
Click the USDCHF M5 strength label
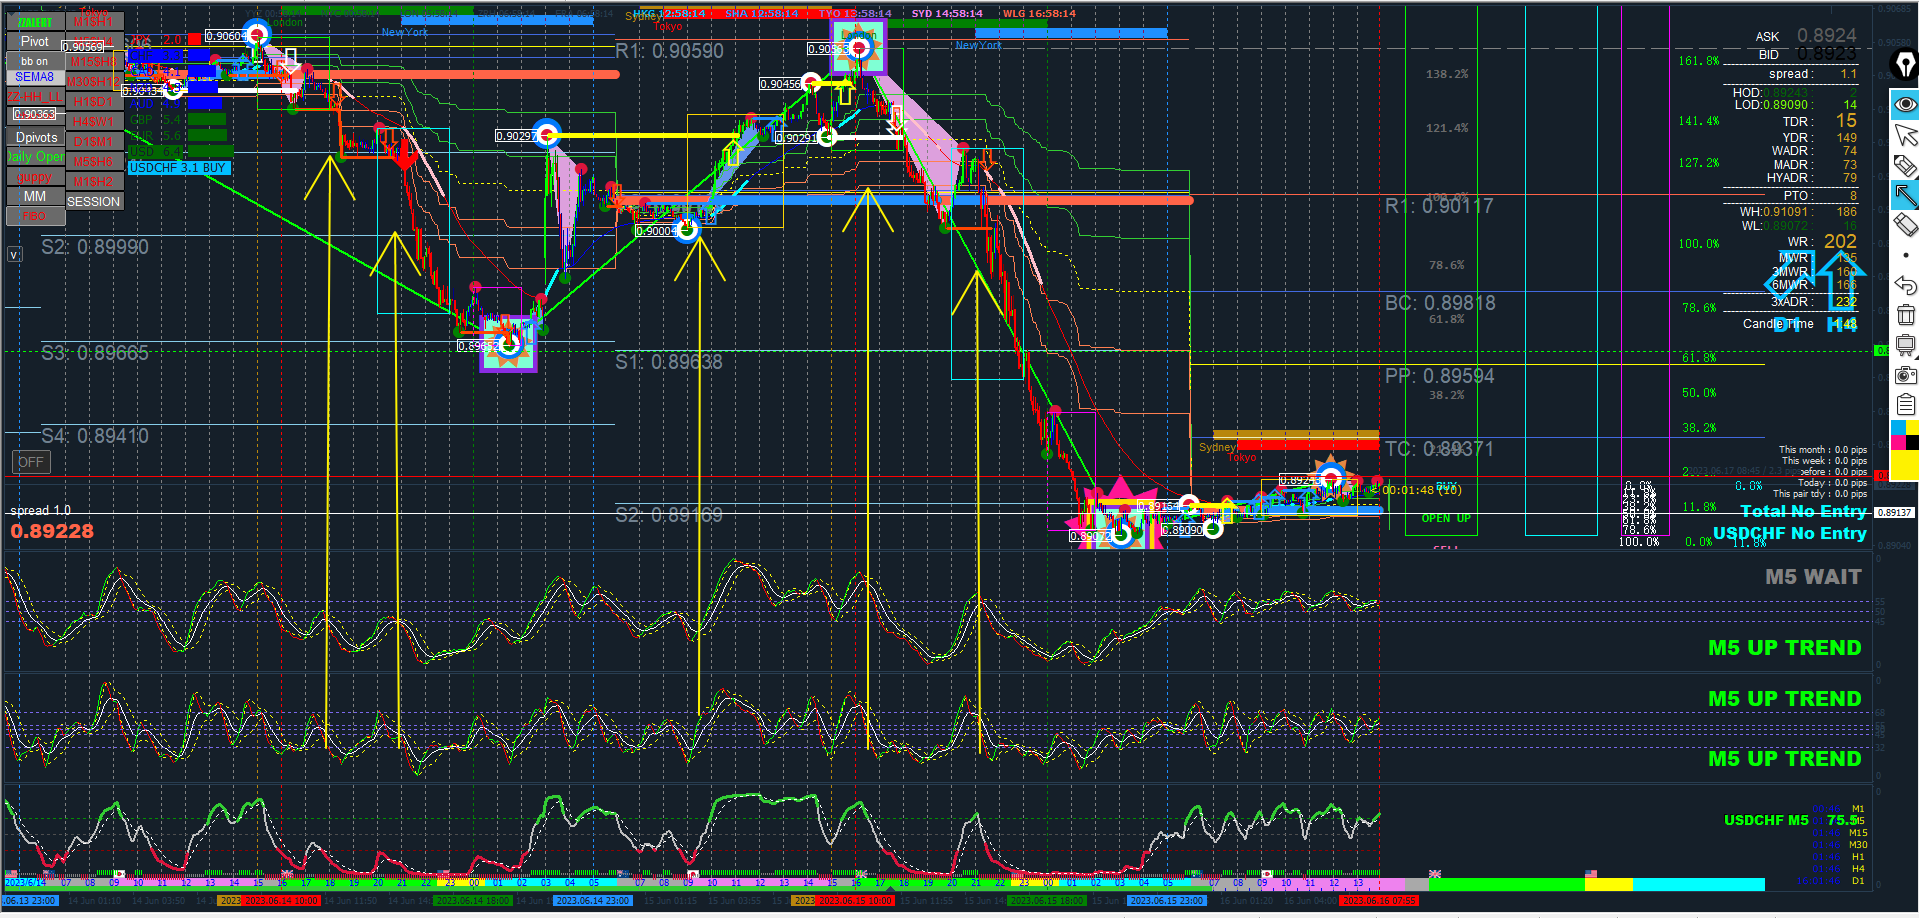[x=1766, y=820]
